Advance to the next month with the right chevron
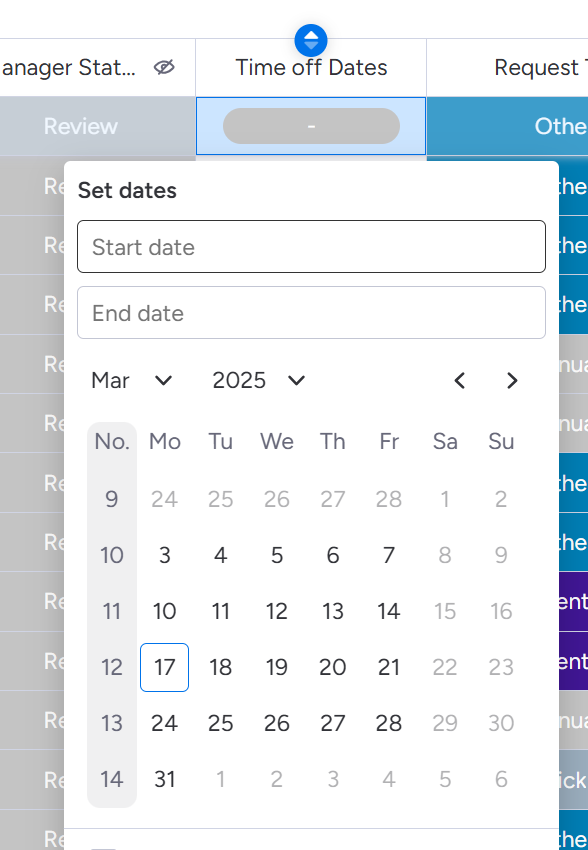 tap(512, 381)
